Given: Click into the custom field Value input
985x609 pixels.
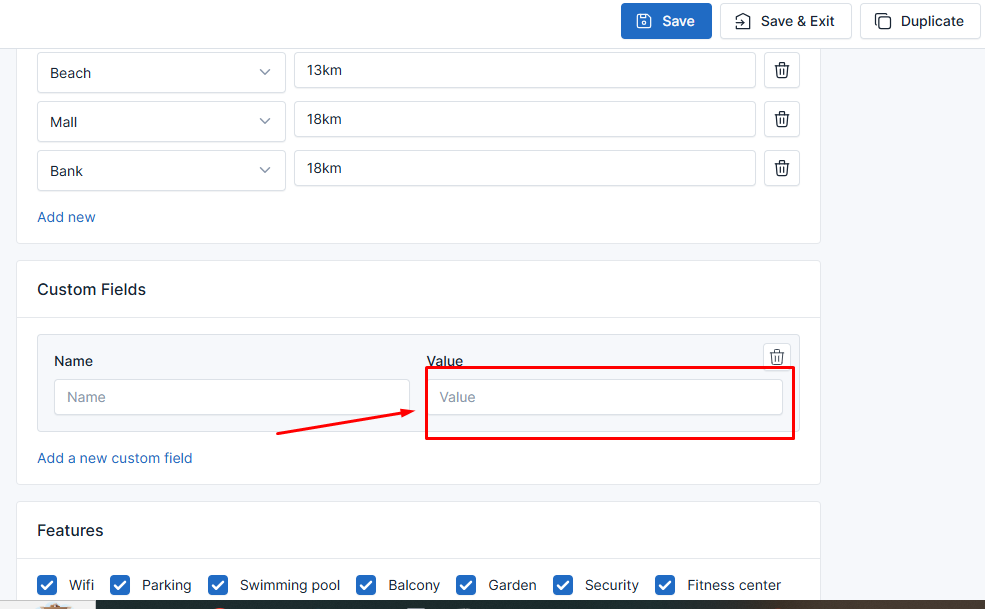Looking at the screenshot, I should 604,397.
